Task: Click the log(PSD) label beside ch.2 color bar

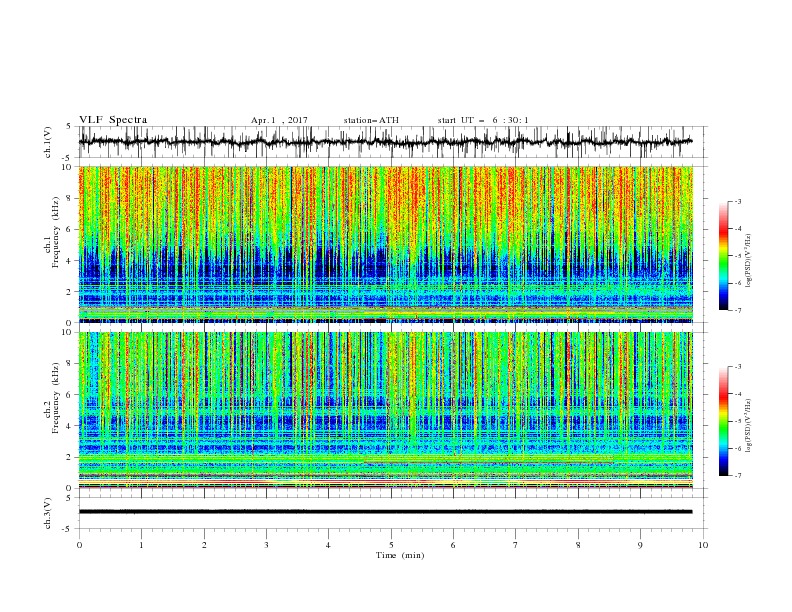Action: tap(749, 426)
